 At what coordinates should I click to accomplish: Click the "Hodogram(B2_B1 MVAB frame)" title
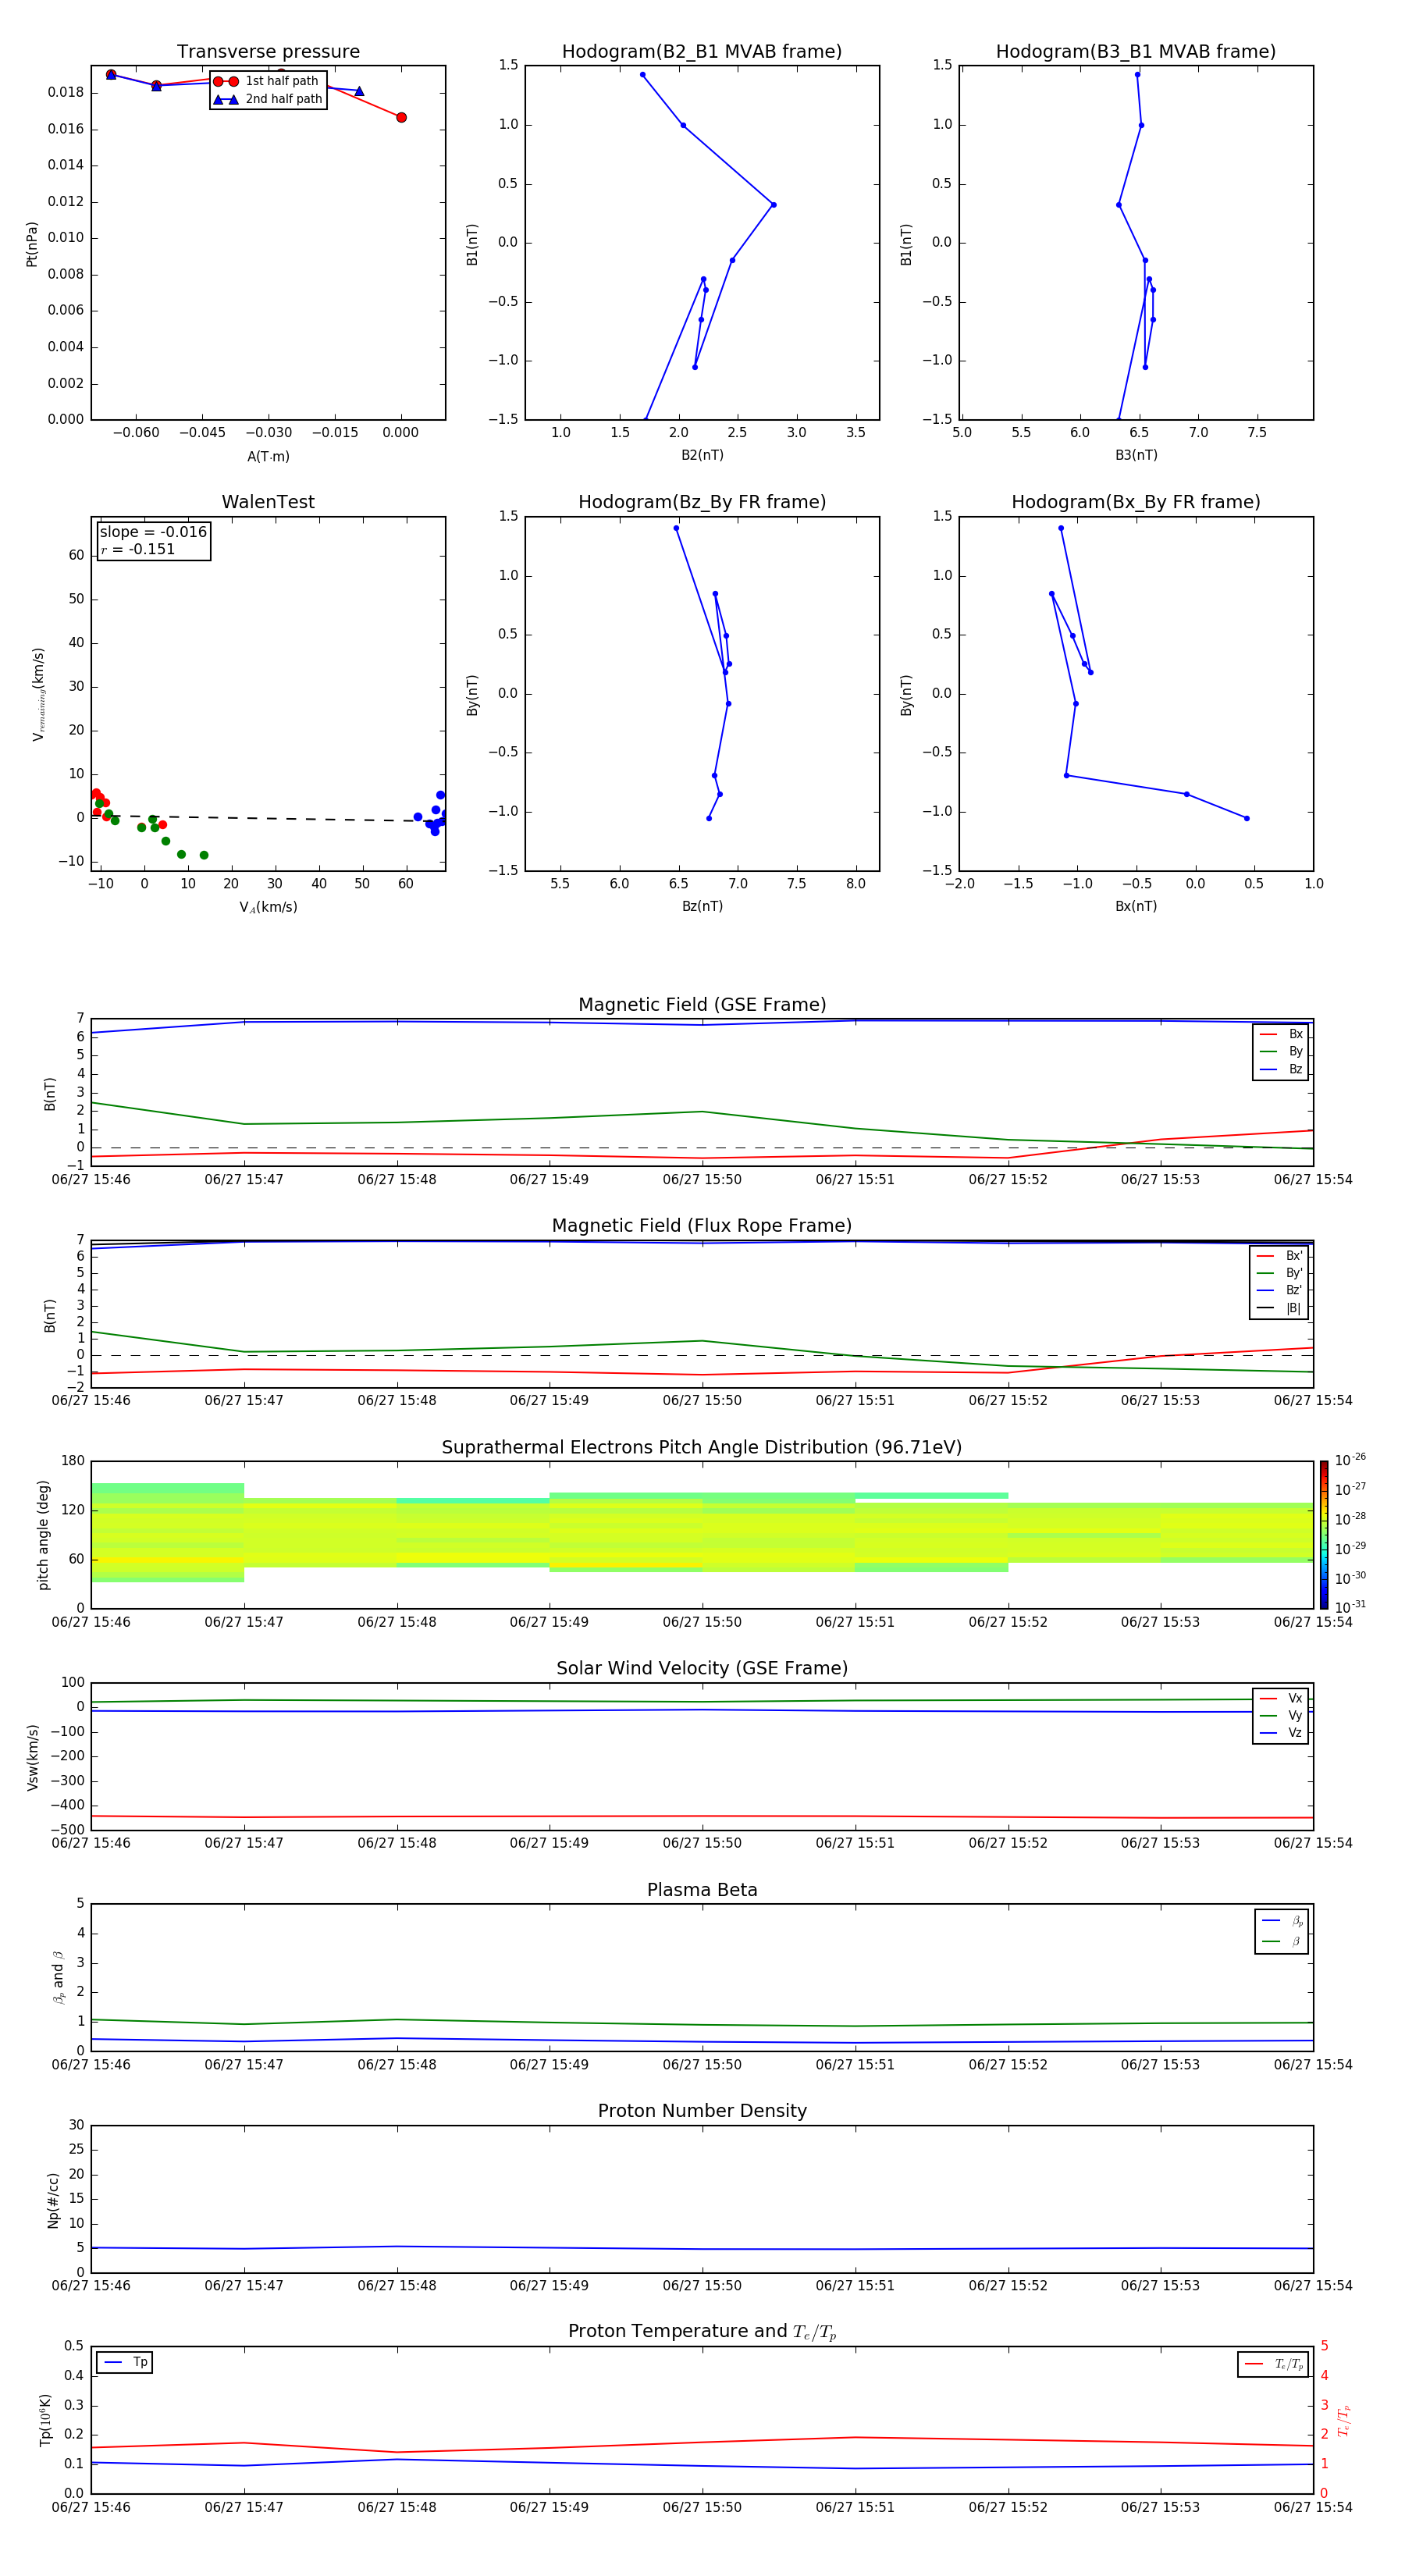pos(702,52)
